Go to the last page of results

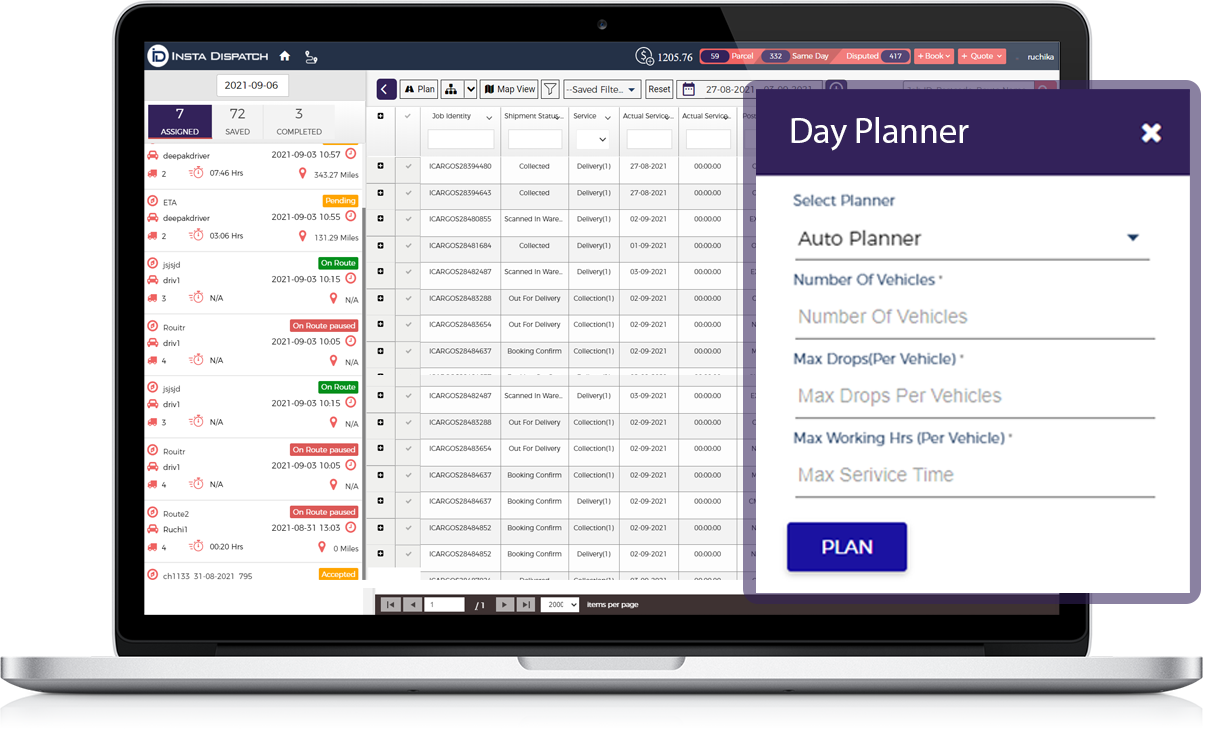526,604
